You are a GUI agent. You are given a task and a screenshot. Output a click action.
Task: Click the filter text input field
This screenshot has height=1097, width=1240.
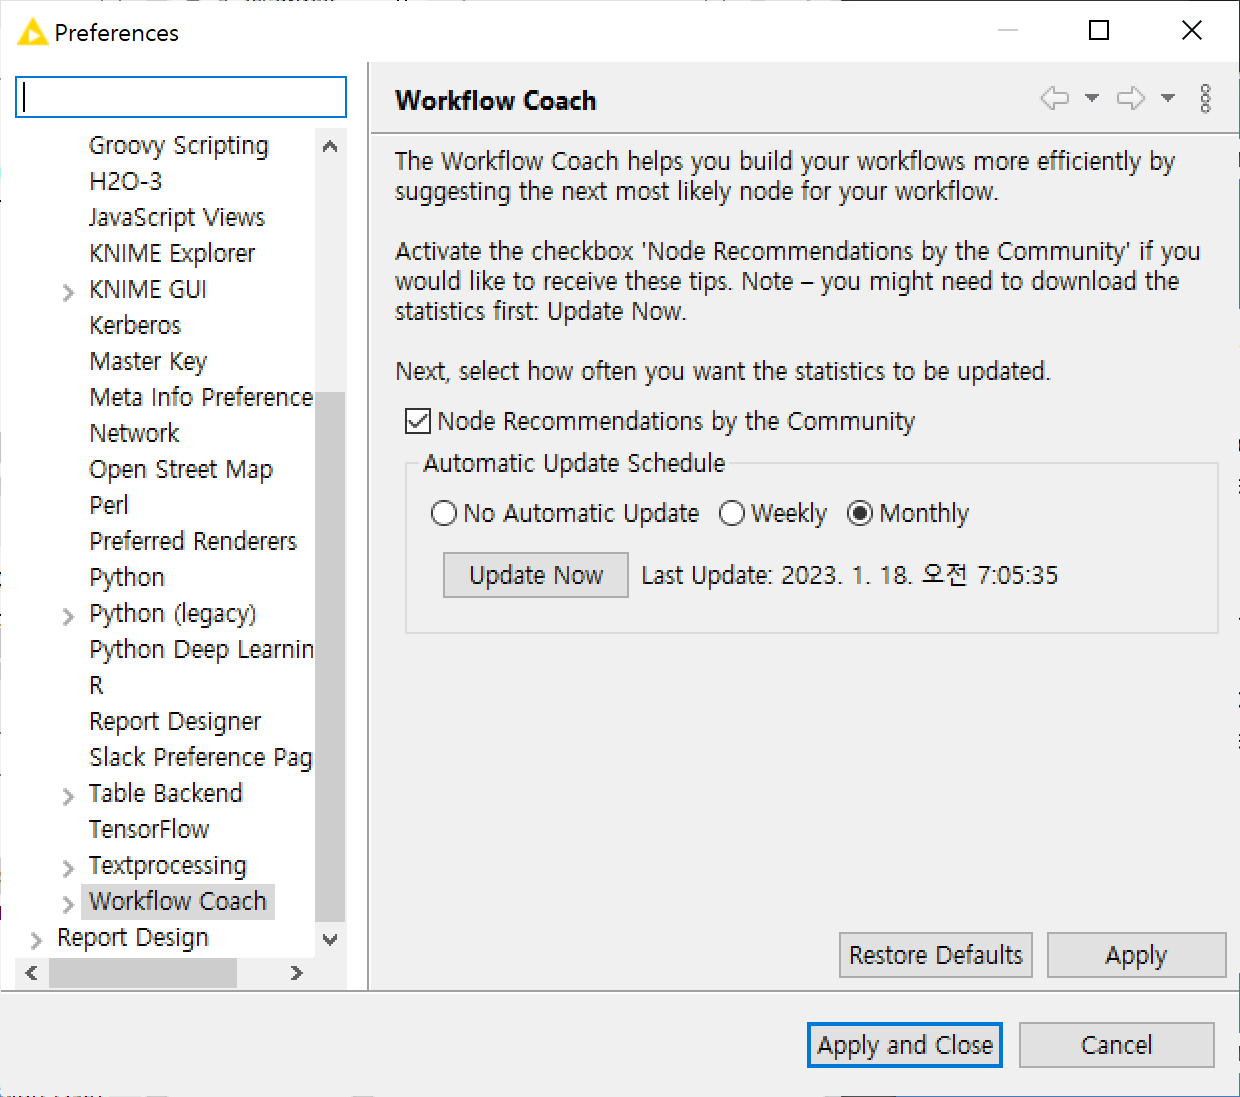click(x=181, y=97)
